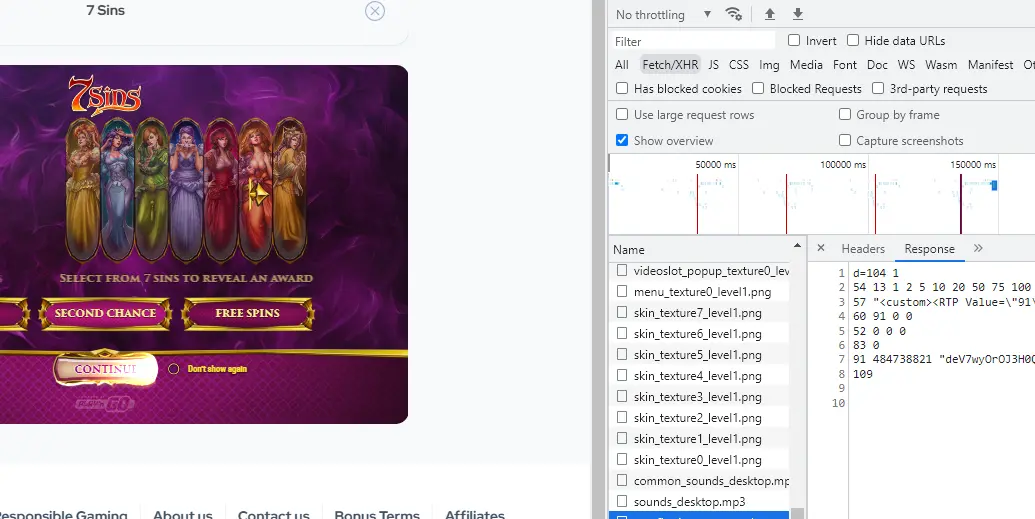
Task: Click the menu_texture0_level1.png file icon
Action: pos(622,291)
